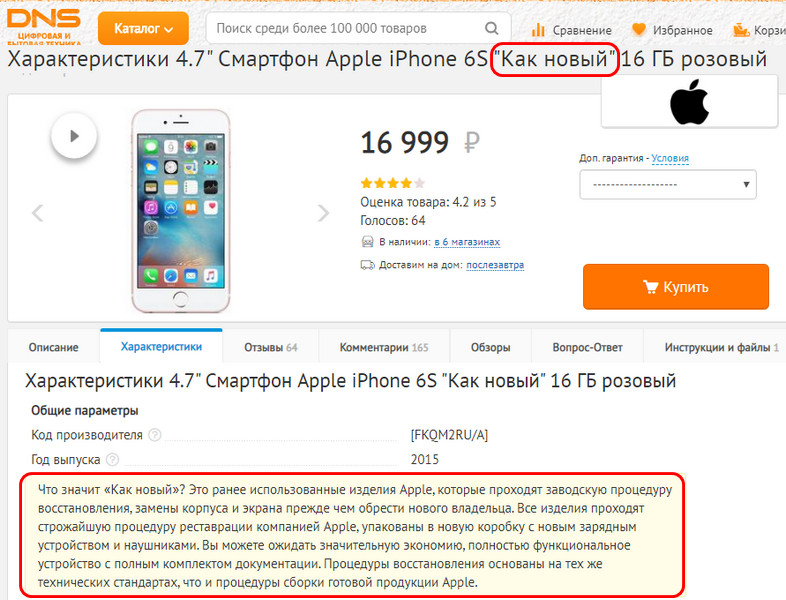Click the Купить buy button
786x600 pixels.
point(676,287)
